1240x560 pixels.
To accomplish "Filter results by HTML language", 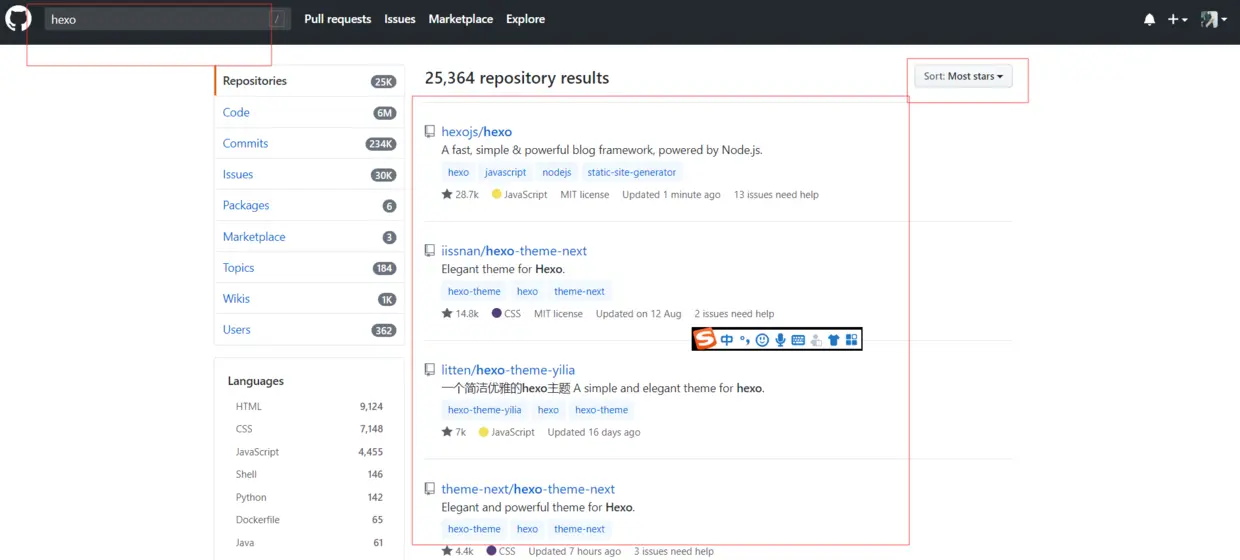I will [x=309, y=406].
